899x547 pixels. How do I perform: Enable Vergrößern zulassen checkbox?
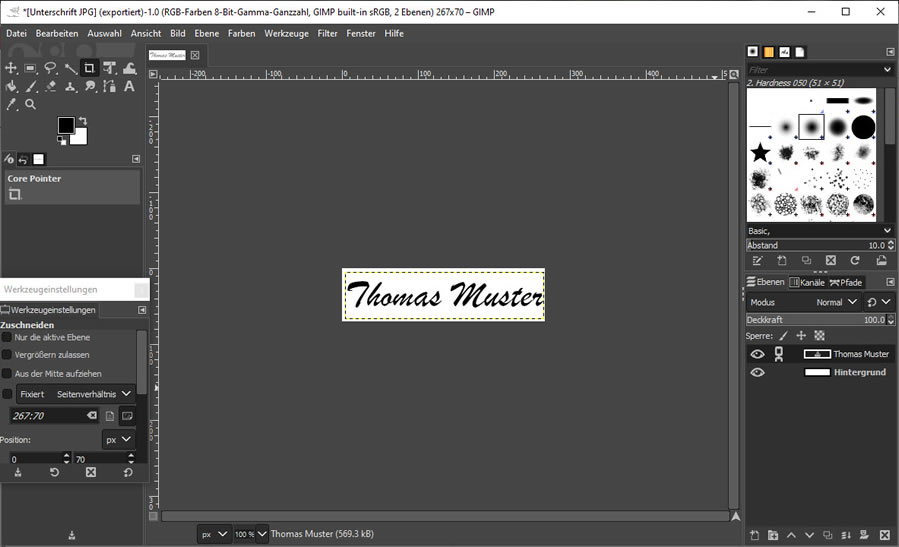pos(7,355)
